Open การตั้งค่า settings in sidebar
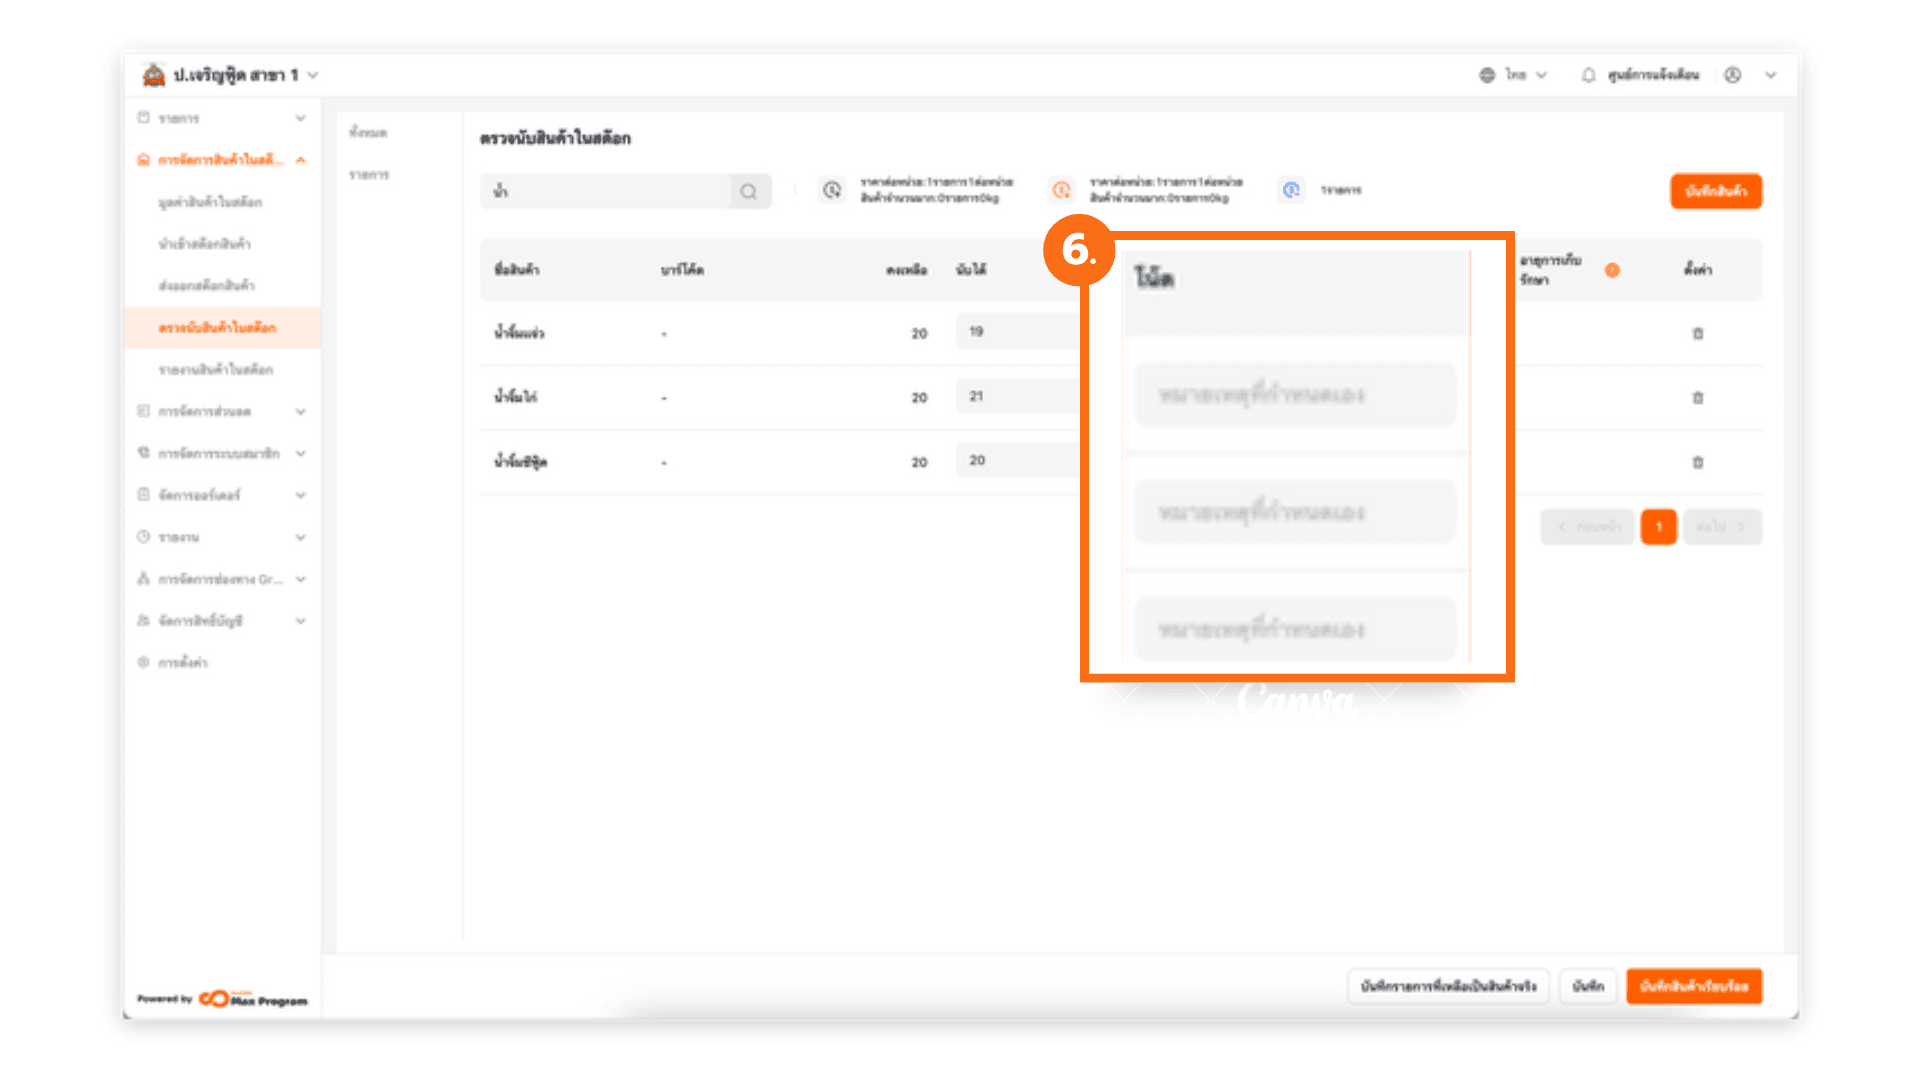The image size is (1920, 1080). [x=183, y=662]
